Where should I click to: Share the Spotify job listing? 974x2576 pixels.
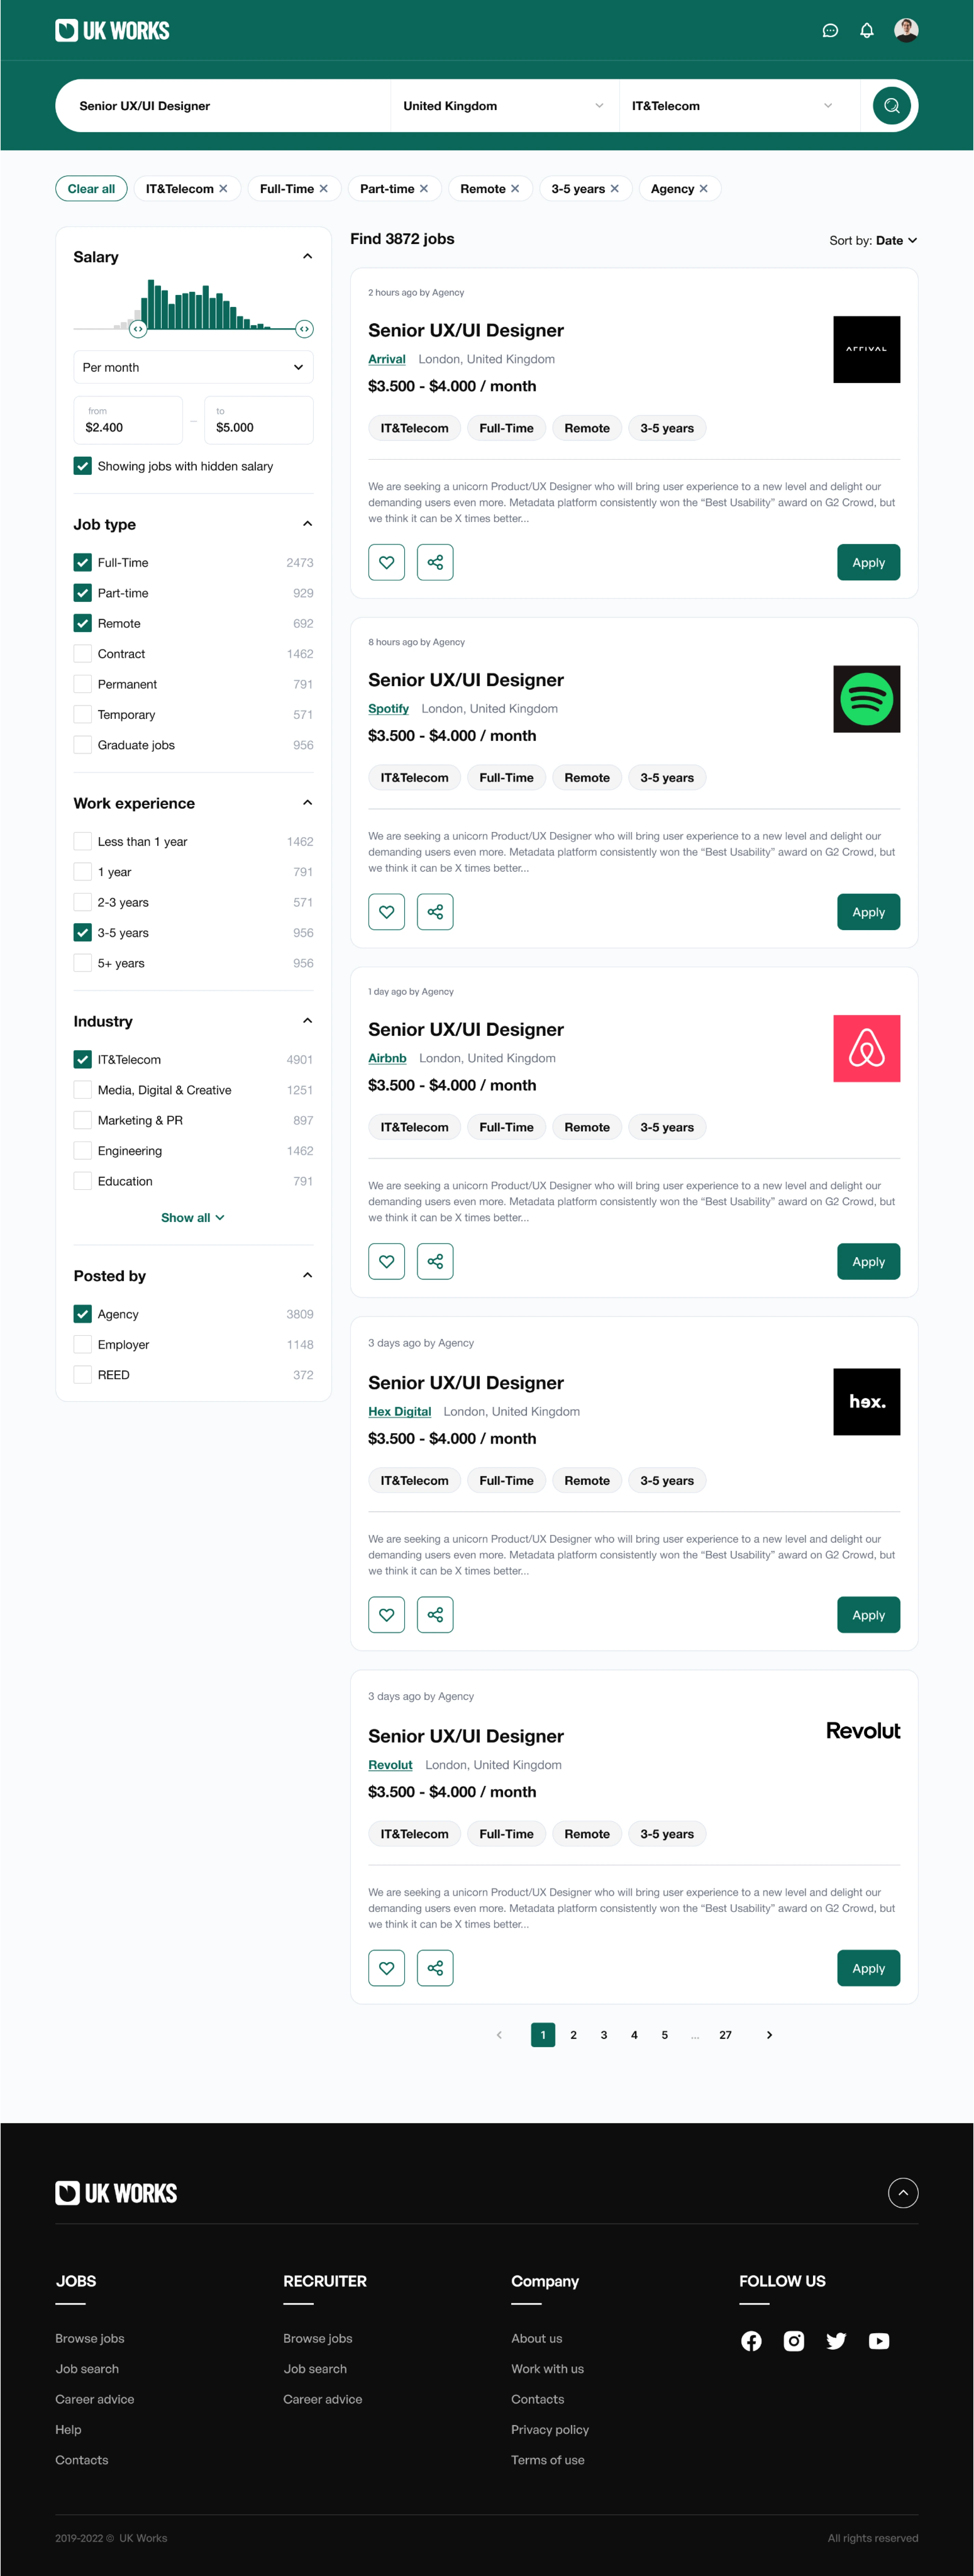pos(435,912)
